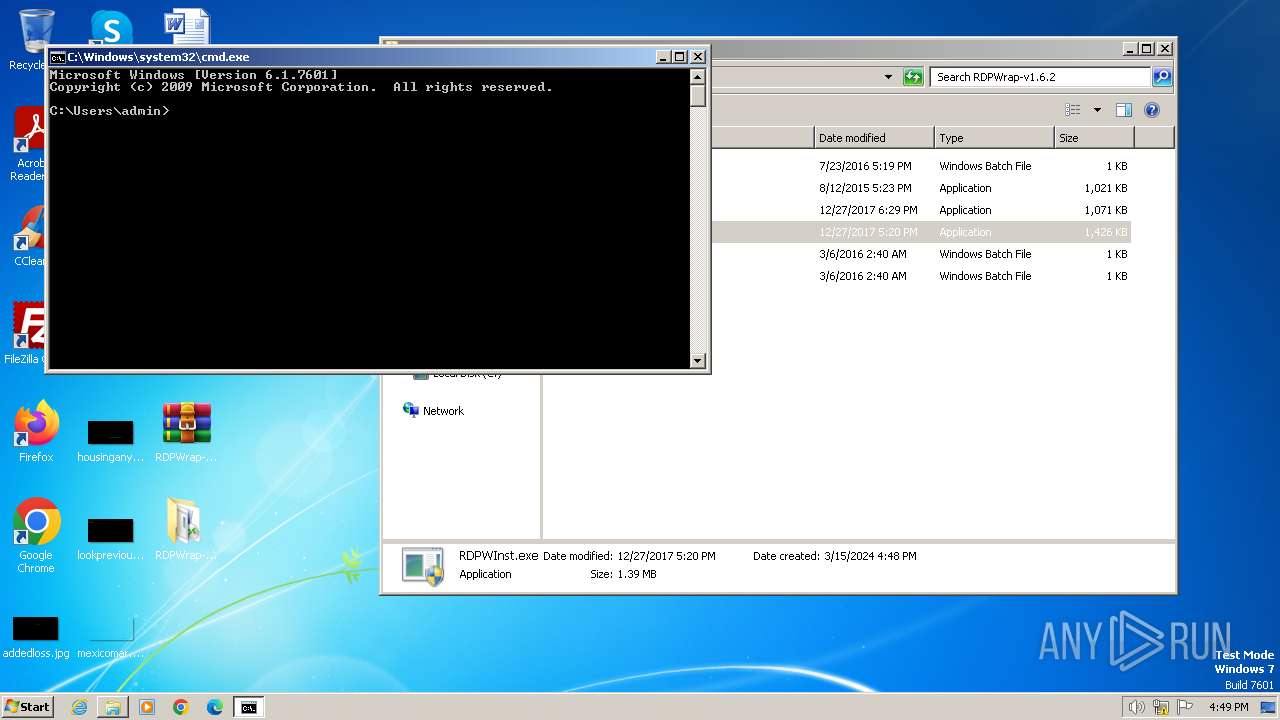Launch Skype from the desktop

pyautogui.click(x=111, y=28)
